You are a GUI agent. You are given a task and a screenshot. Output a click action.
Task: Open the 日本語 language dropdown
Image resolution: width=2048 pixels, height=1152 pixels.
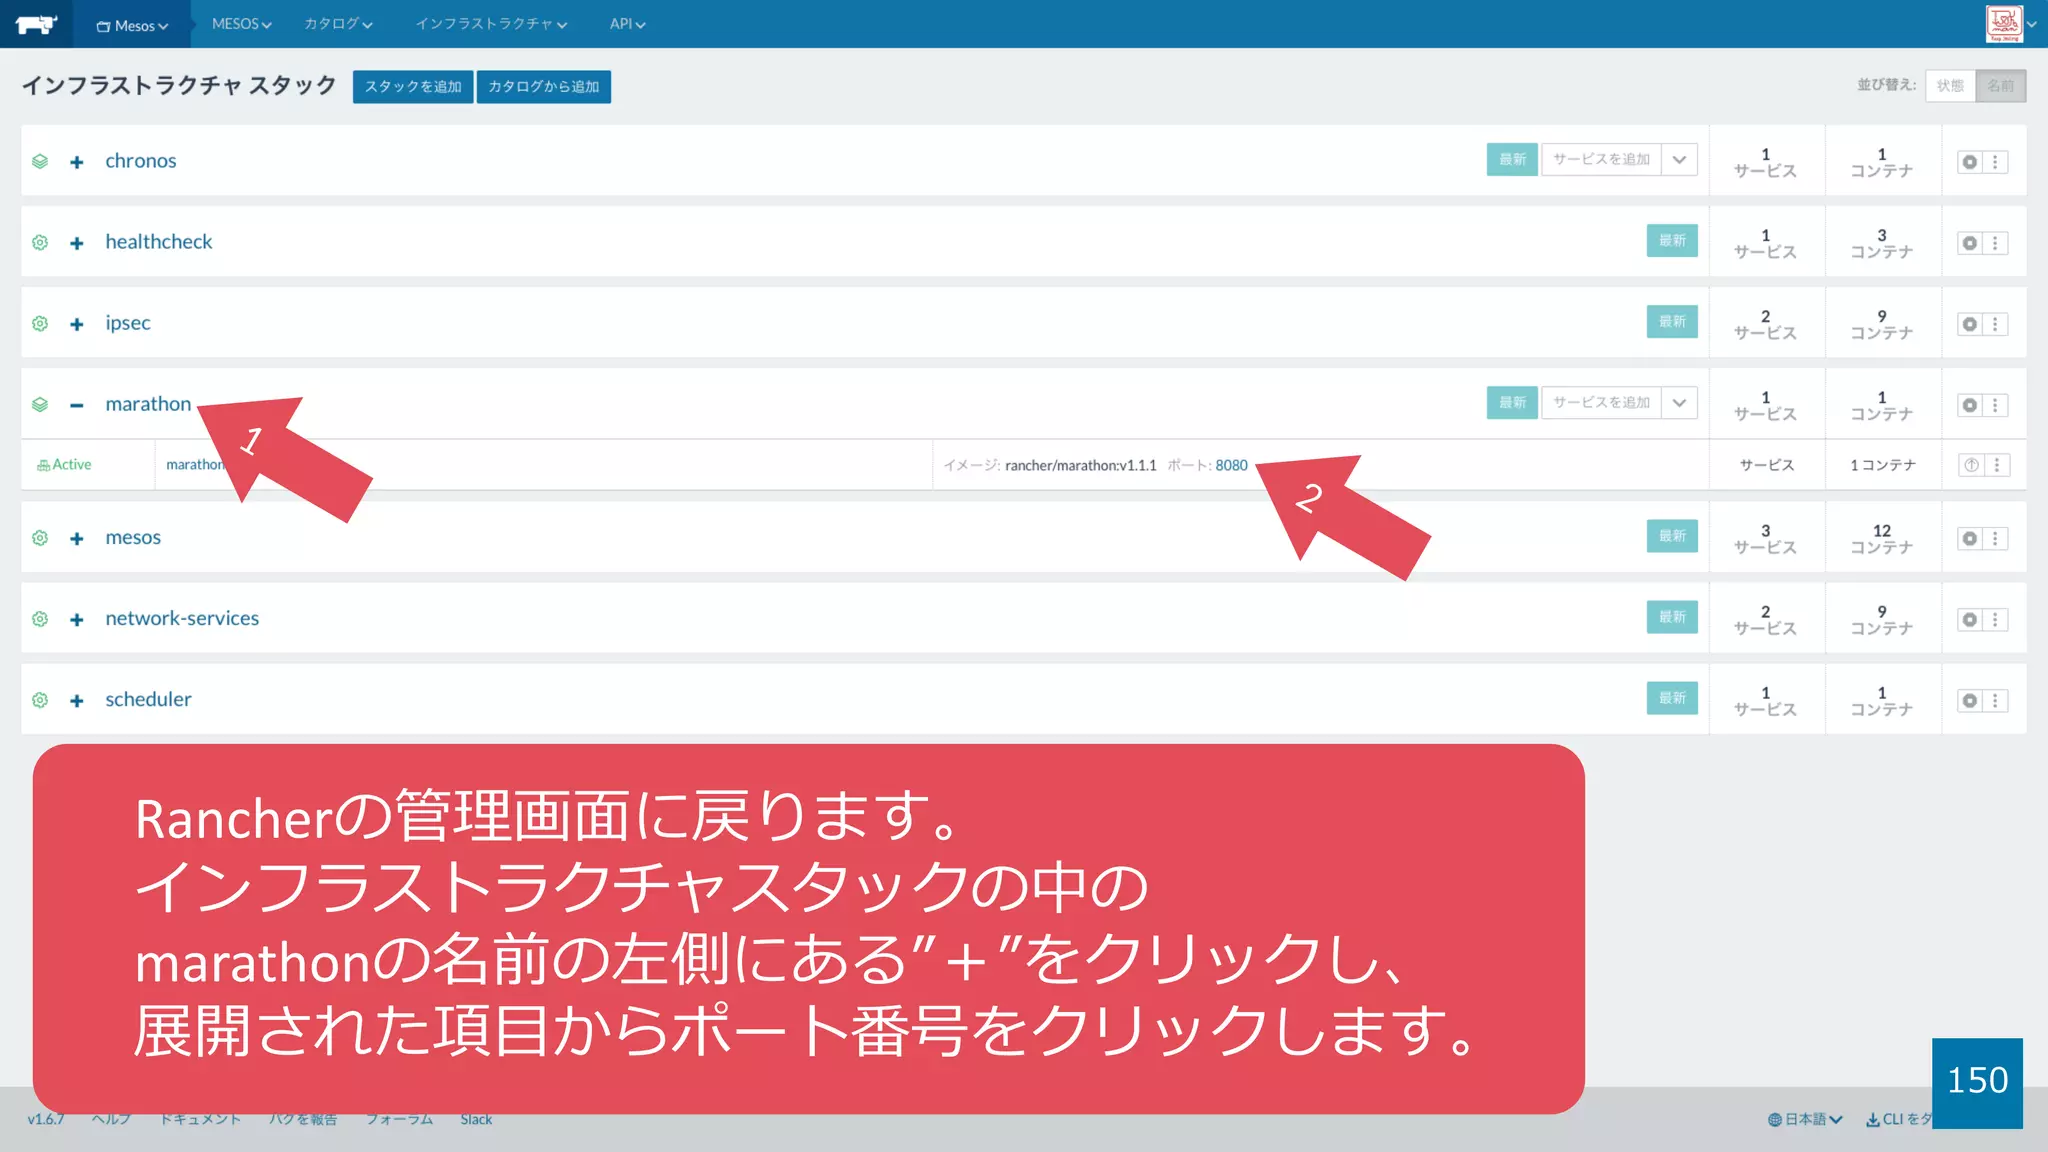[x=1806, y=1119]
